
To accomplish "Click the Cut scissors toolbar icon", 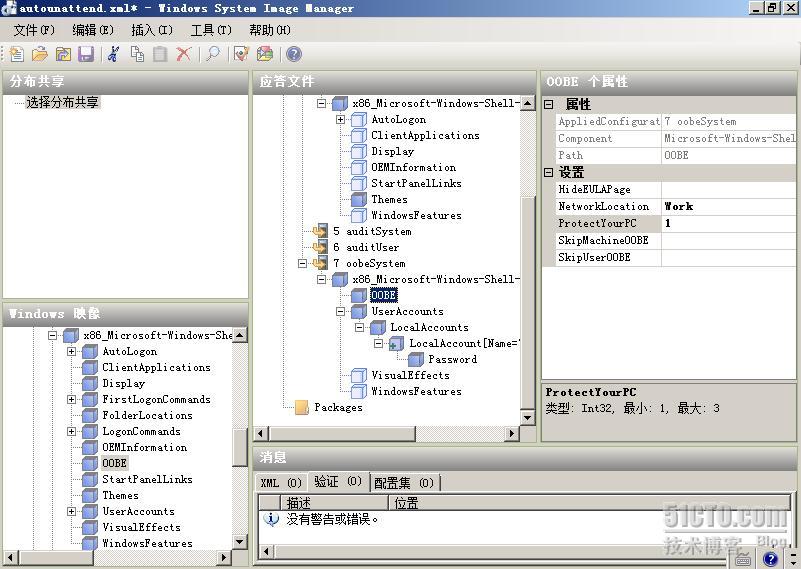I will click(113, 54).
